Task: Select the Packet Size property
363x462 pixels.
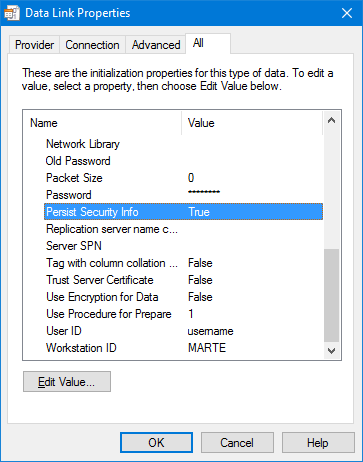Action: click(x=183, y=178)
